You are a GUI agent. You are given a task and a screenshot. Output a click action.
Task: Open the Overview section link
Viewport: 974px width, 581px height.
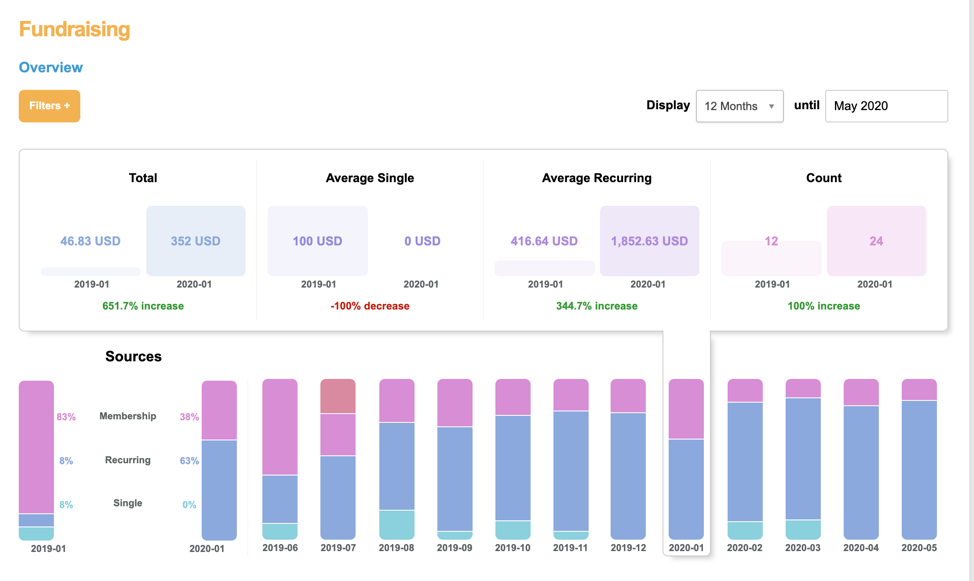[x=51, y=67]
